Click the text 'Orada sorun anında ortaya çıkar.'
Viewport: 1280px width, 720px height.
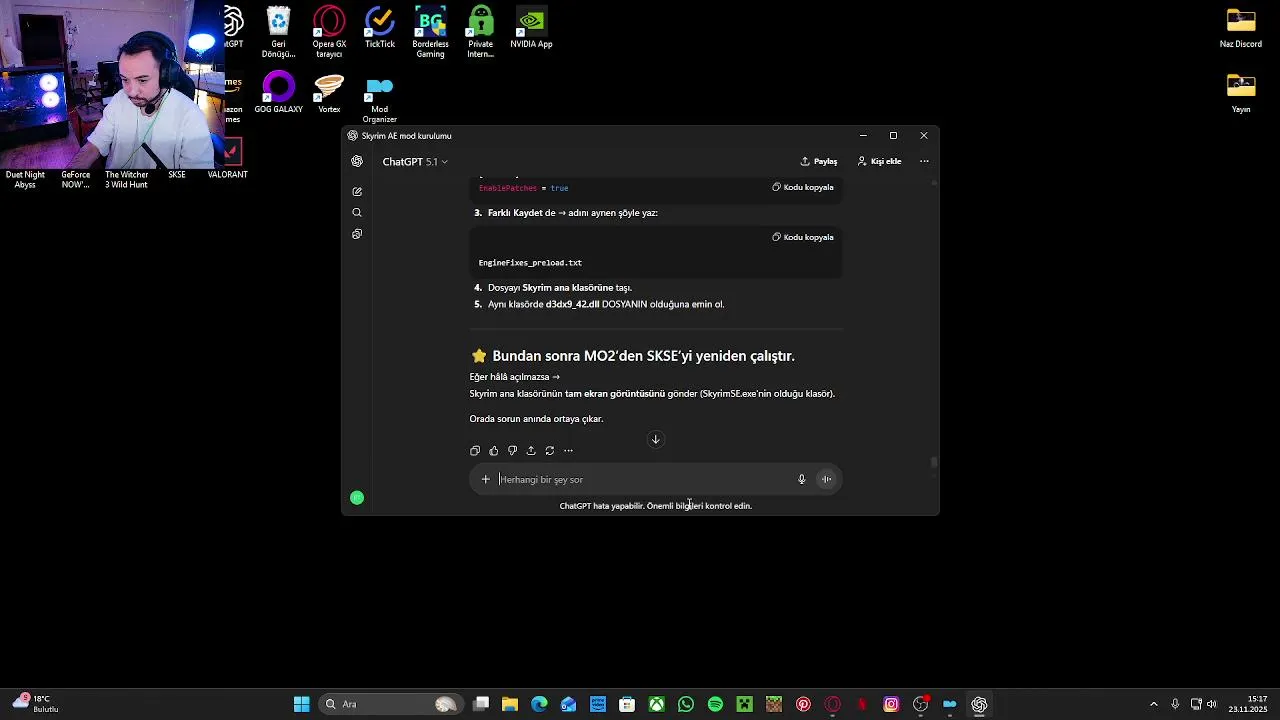click(536, 419)
